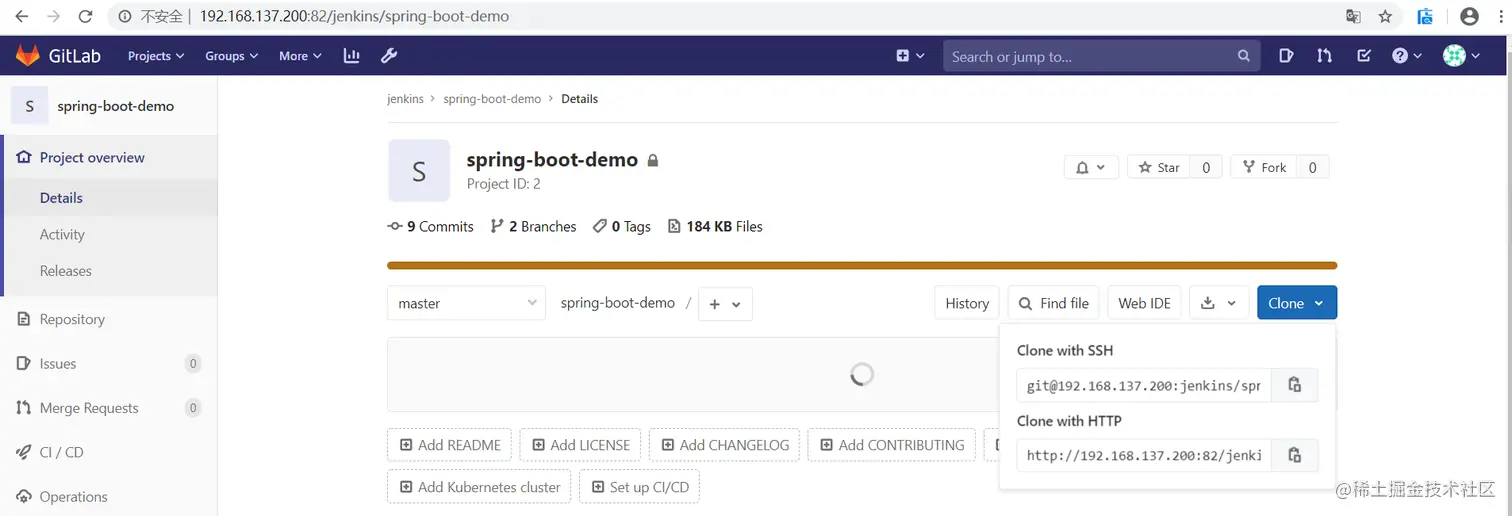The width and height of the screenshot is (1512, 516).
Task: Reload the page with the refresh icon
Action: [x=86, y=16]
